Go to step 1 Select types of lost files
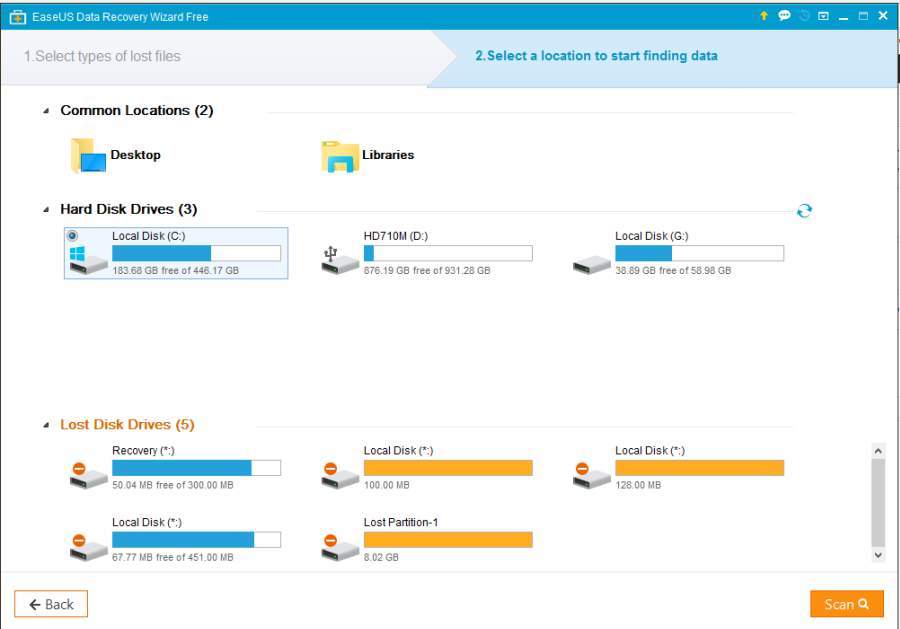Screen dimensions: 900x629 pos(102,56)
